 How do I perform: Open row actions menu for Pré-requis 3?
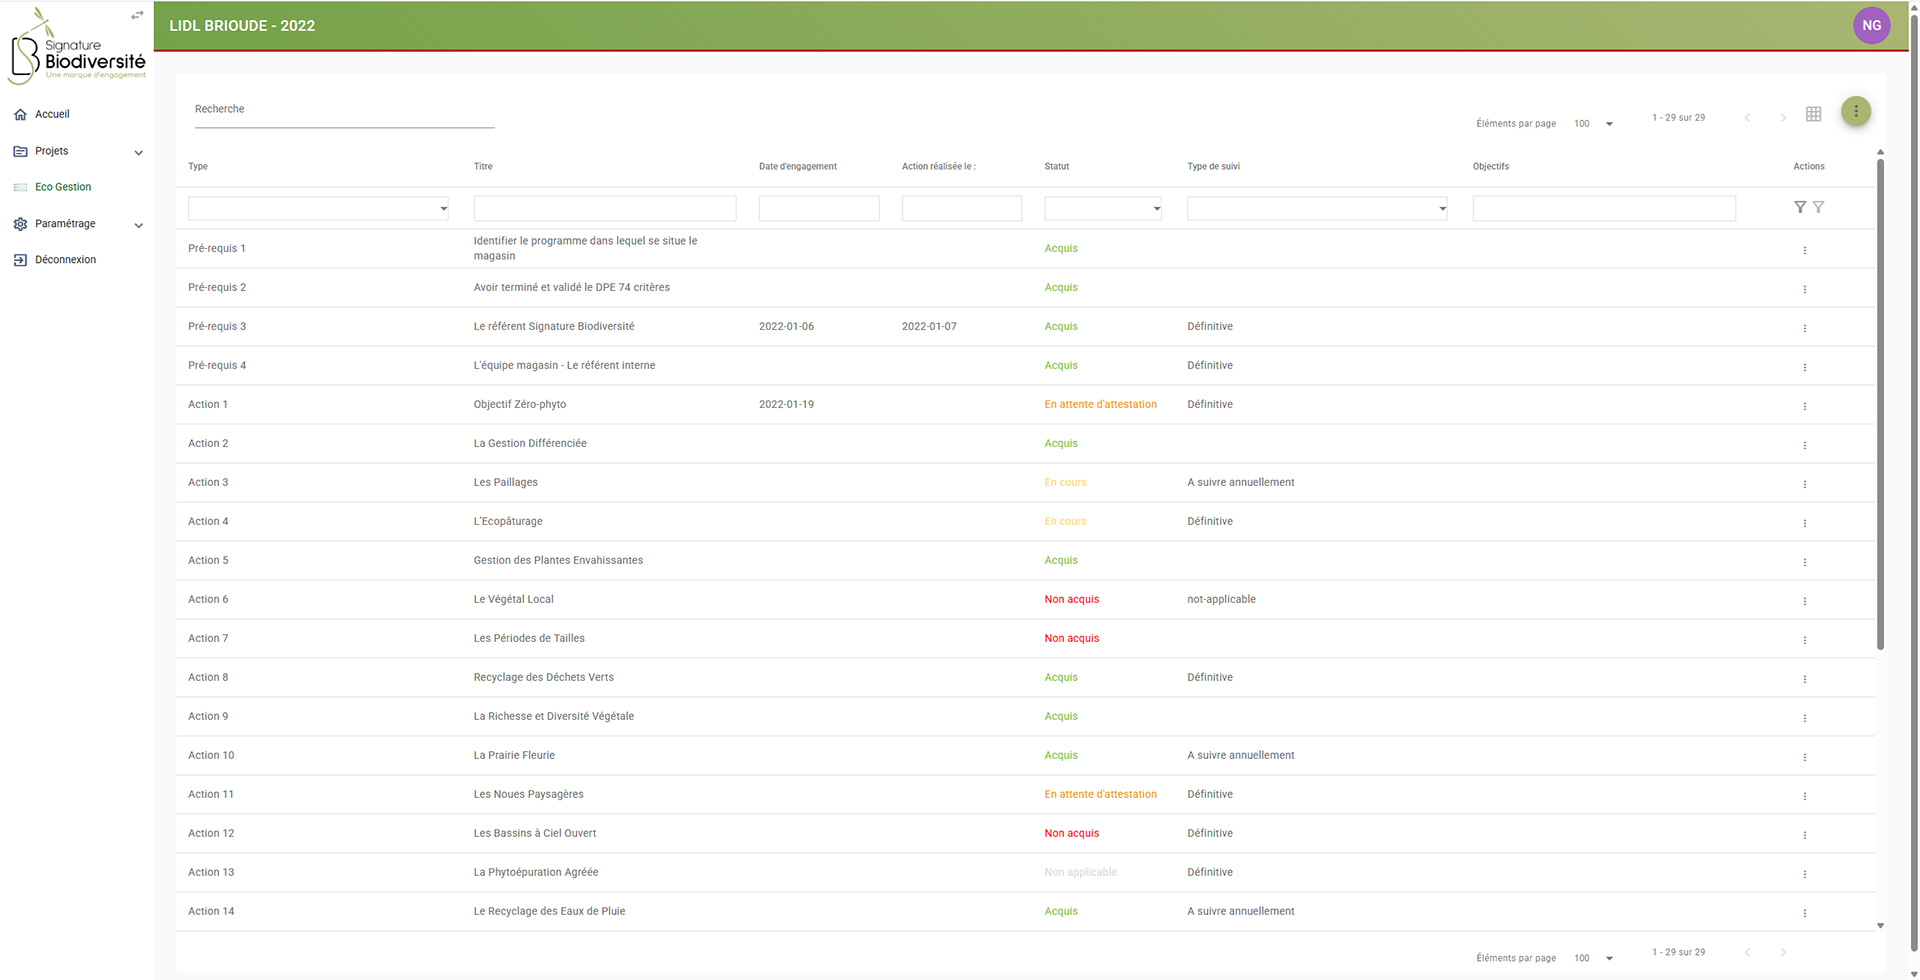1804,328
